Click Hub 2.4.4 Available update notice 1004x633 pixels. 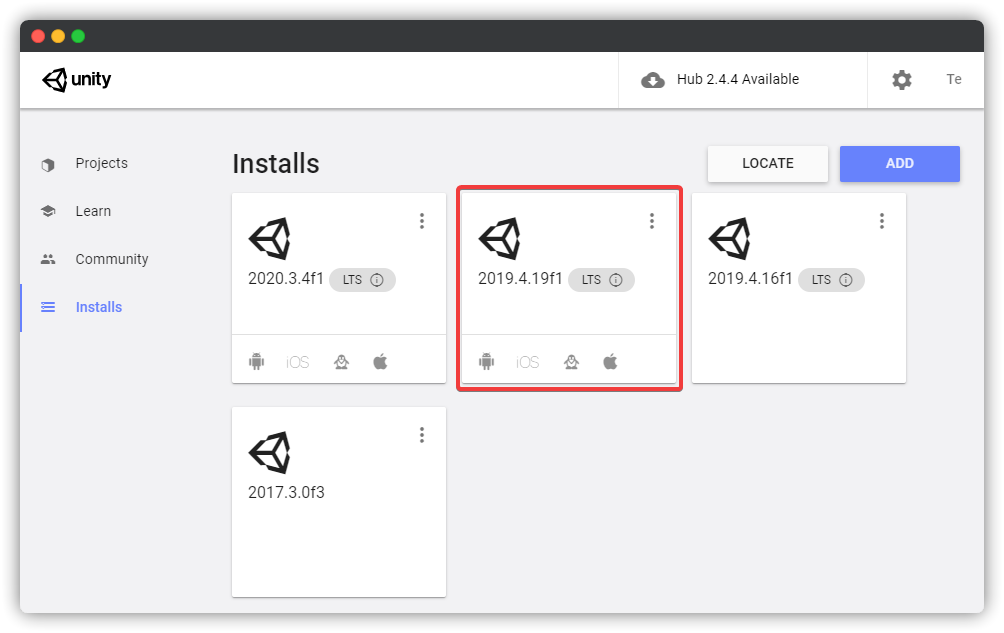pos(738,79)
